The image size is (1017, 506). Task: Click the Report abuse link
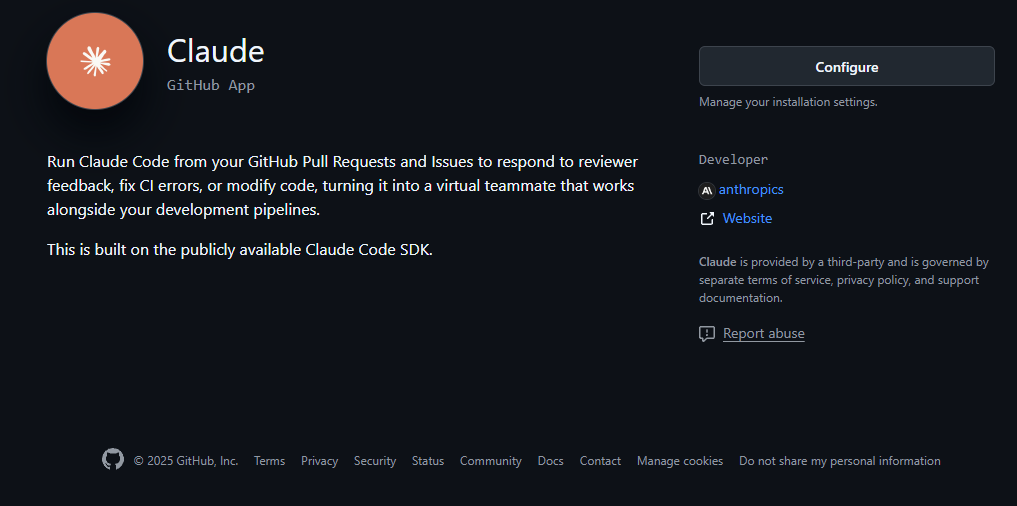(x=763, y=333)
